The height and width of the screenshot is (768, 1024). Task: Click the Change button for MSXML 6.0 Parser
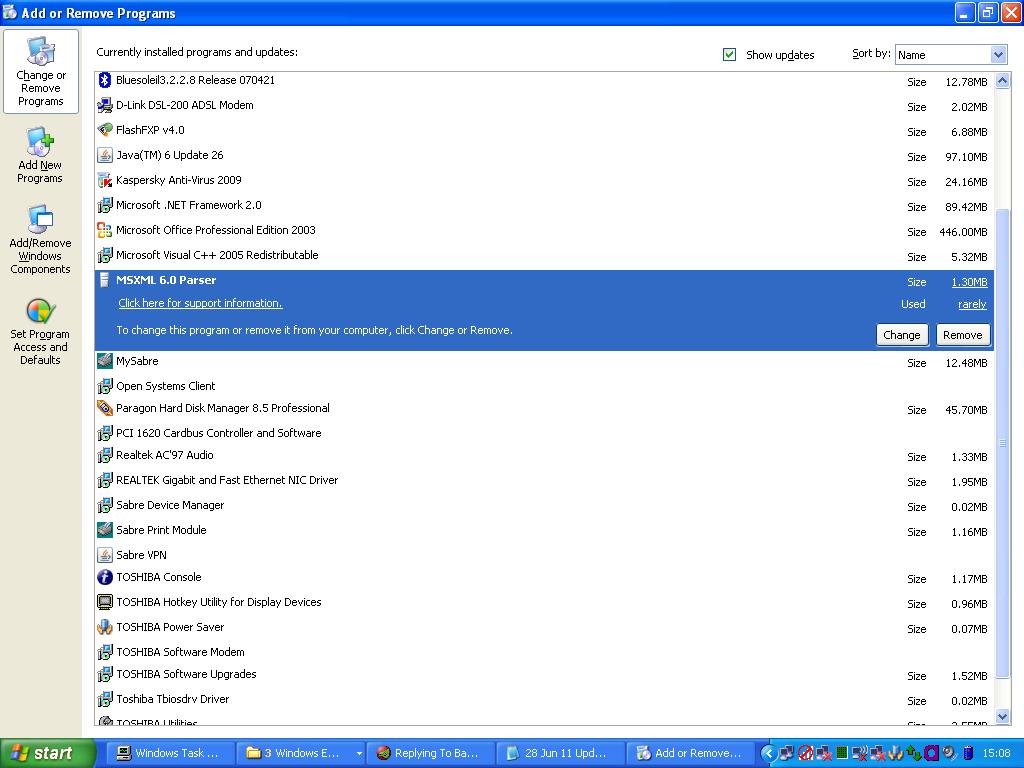901,335
